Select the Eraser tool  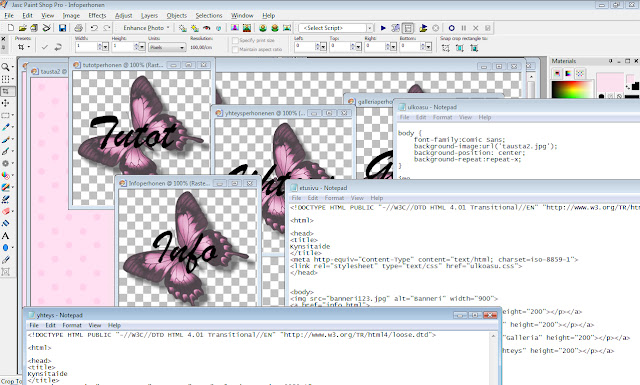(x=5, y=211)
